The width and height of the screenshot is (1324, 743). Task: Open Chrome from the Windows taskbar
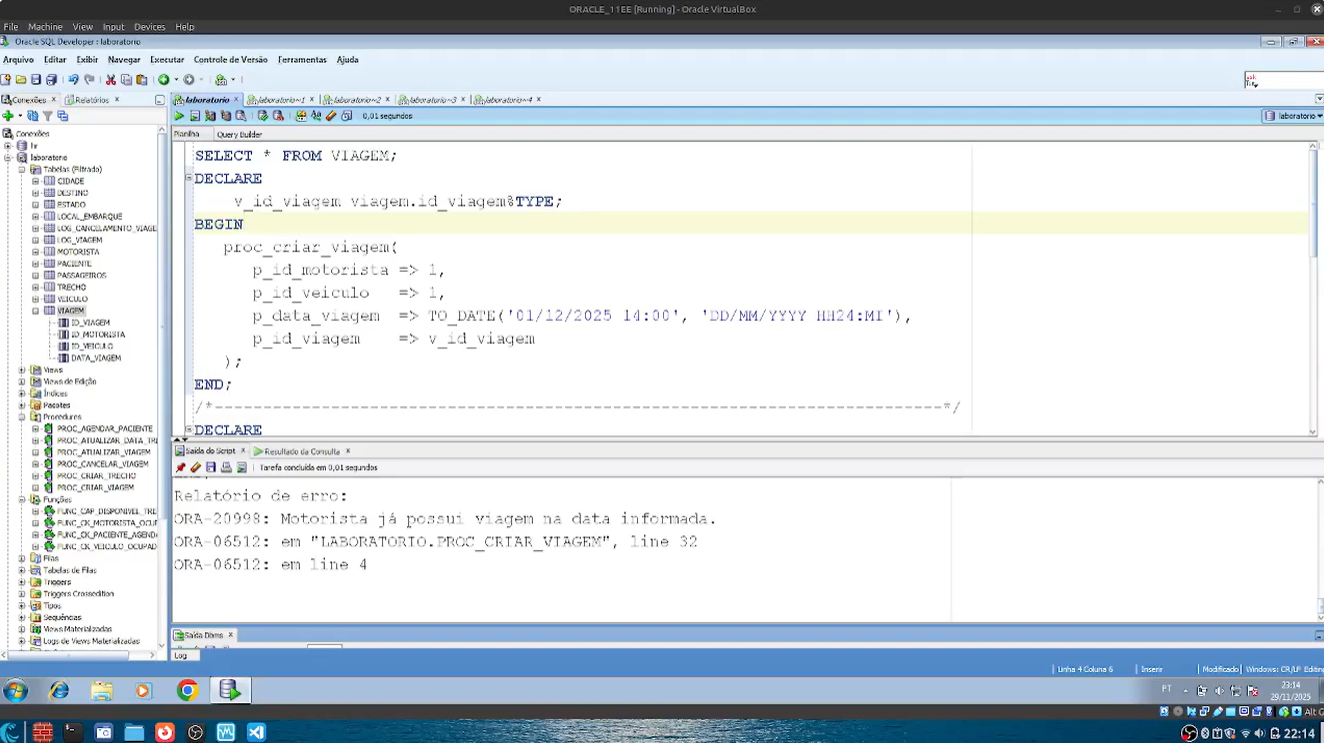pyautogui.click(x=187, y=690)
